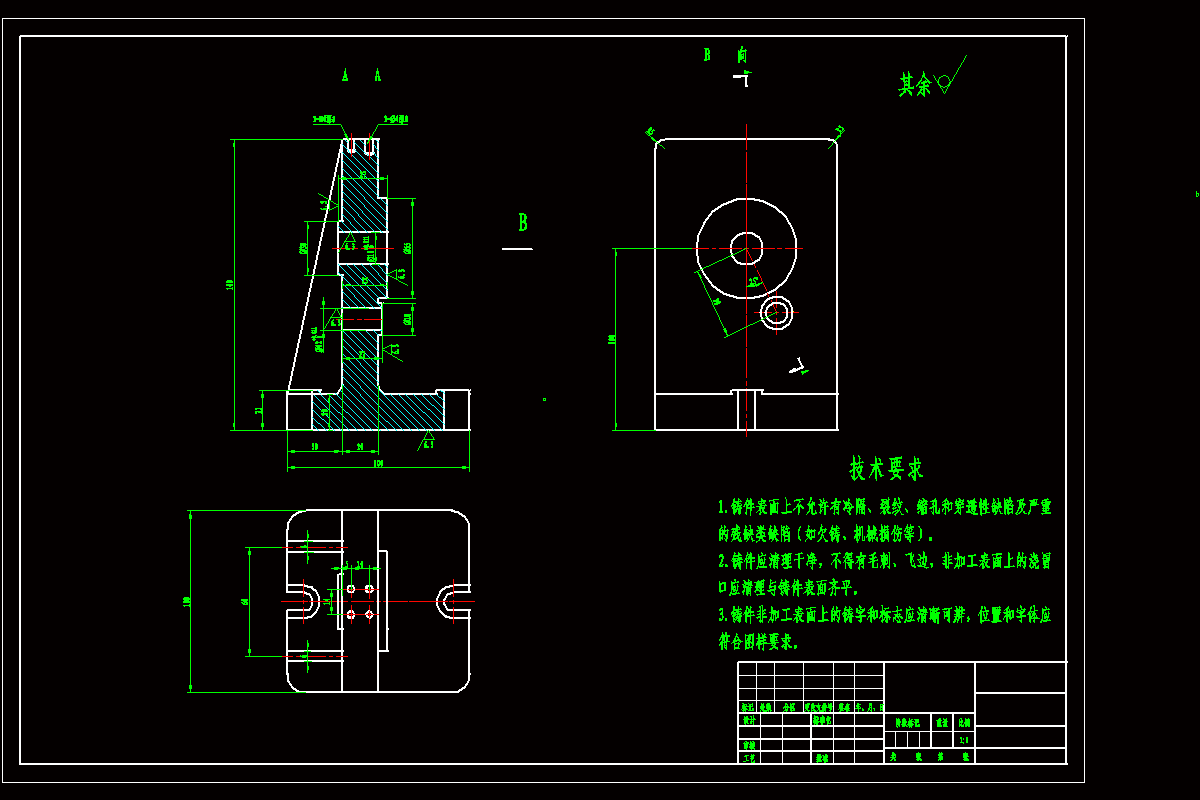Screen dimensions: 1200x800
Task: Select the left U-shaped slot in top view
Action: [305, 600]
